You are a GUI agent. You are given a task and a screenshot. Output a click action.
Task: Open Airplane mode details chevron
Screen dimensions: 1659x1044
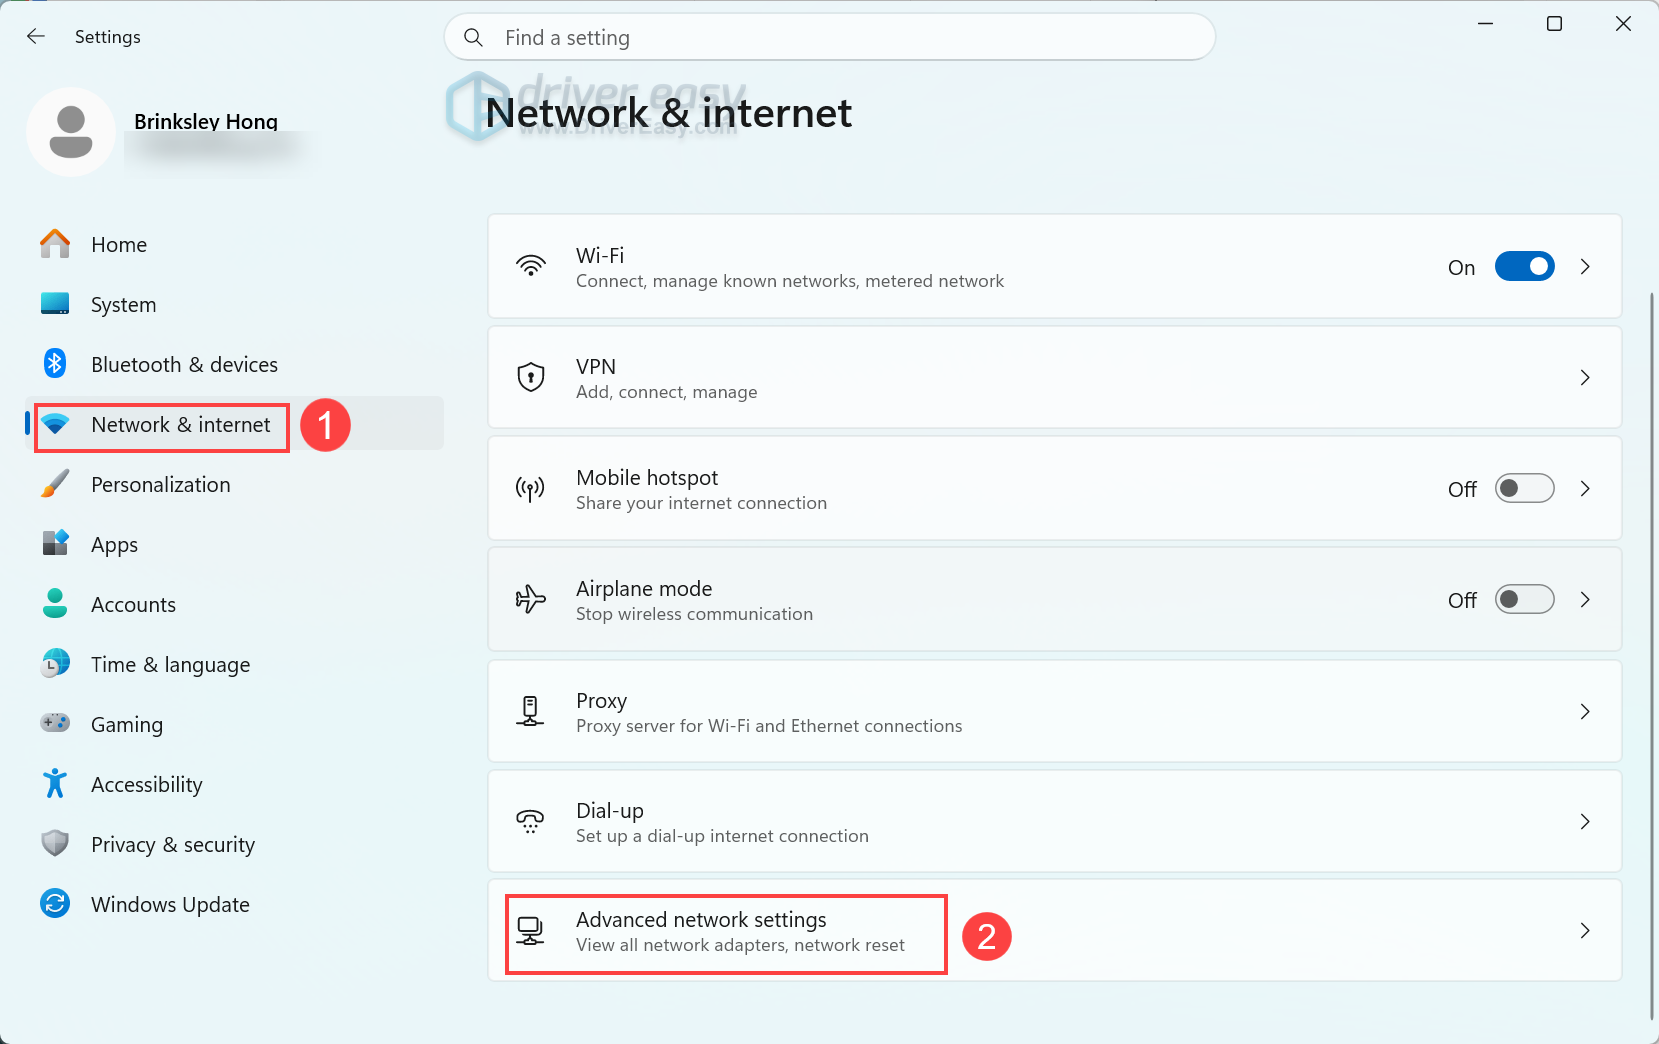tap(1585, 599)
